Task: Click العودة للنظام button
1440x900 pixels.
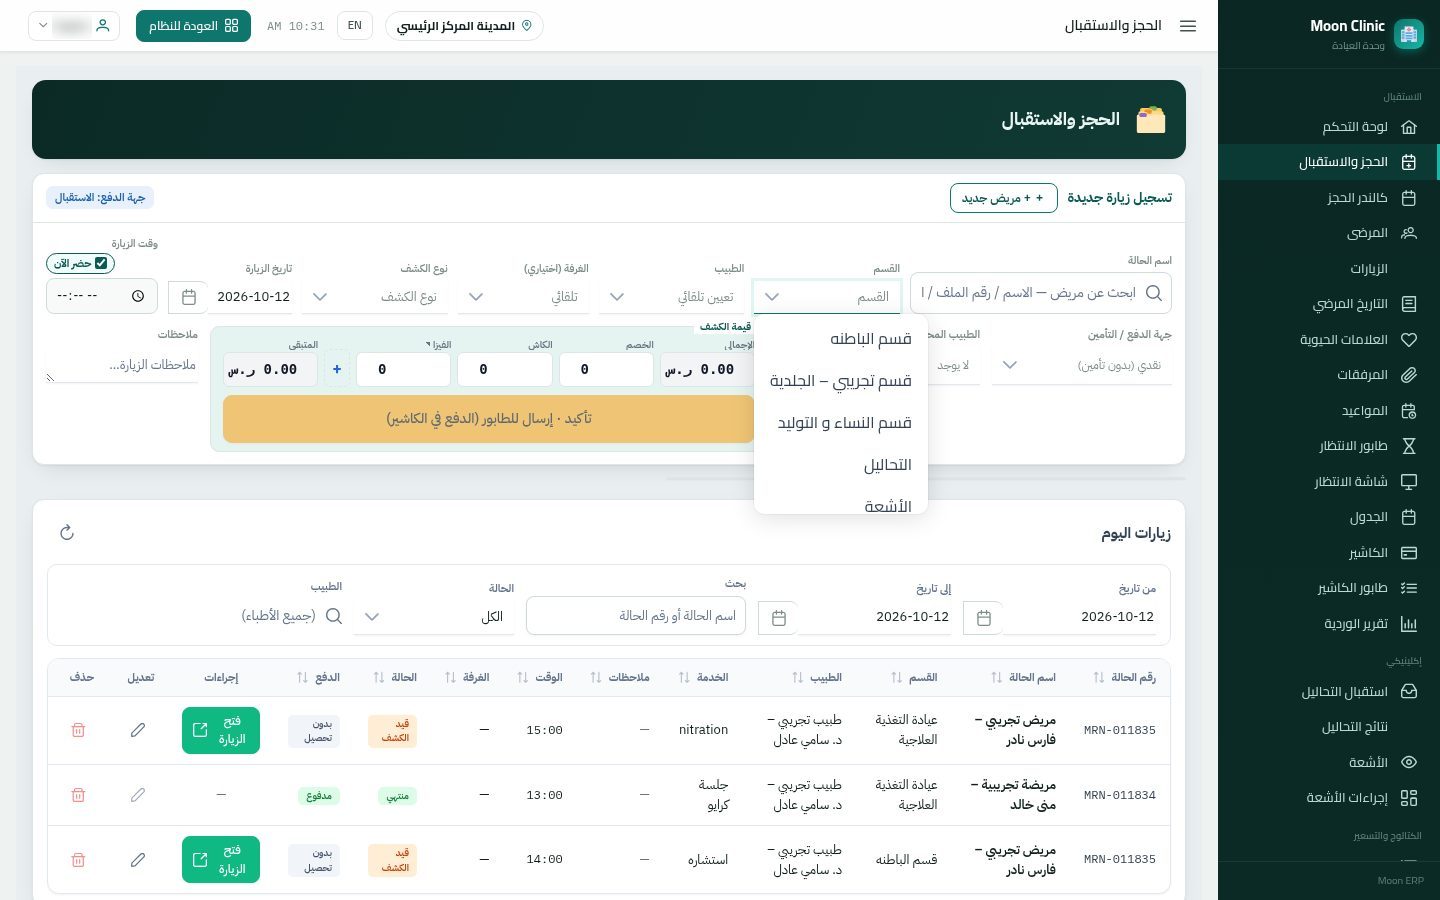Action: click(193, 26)
